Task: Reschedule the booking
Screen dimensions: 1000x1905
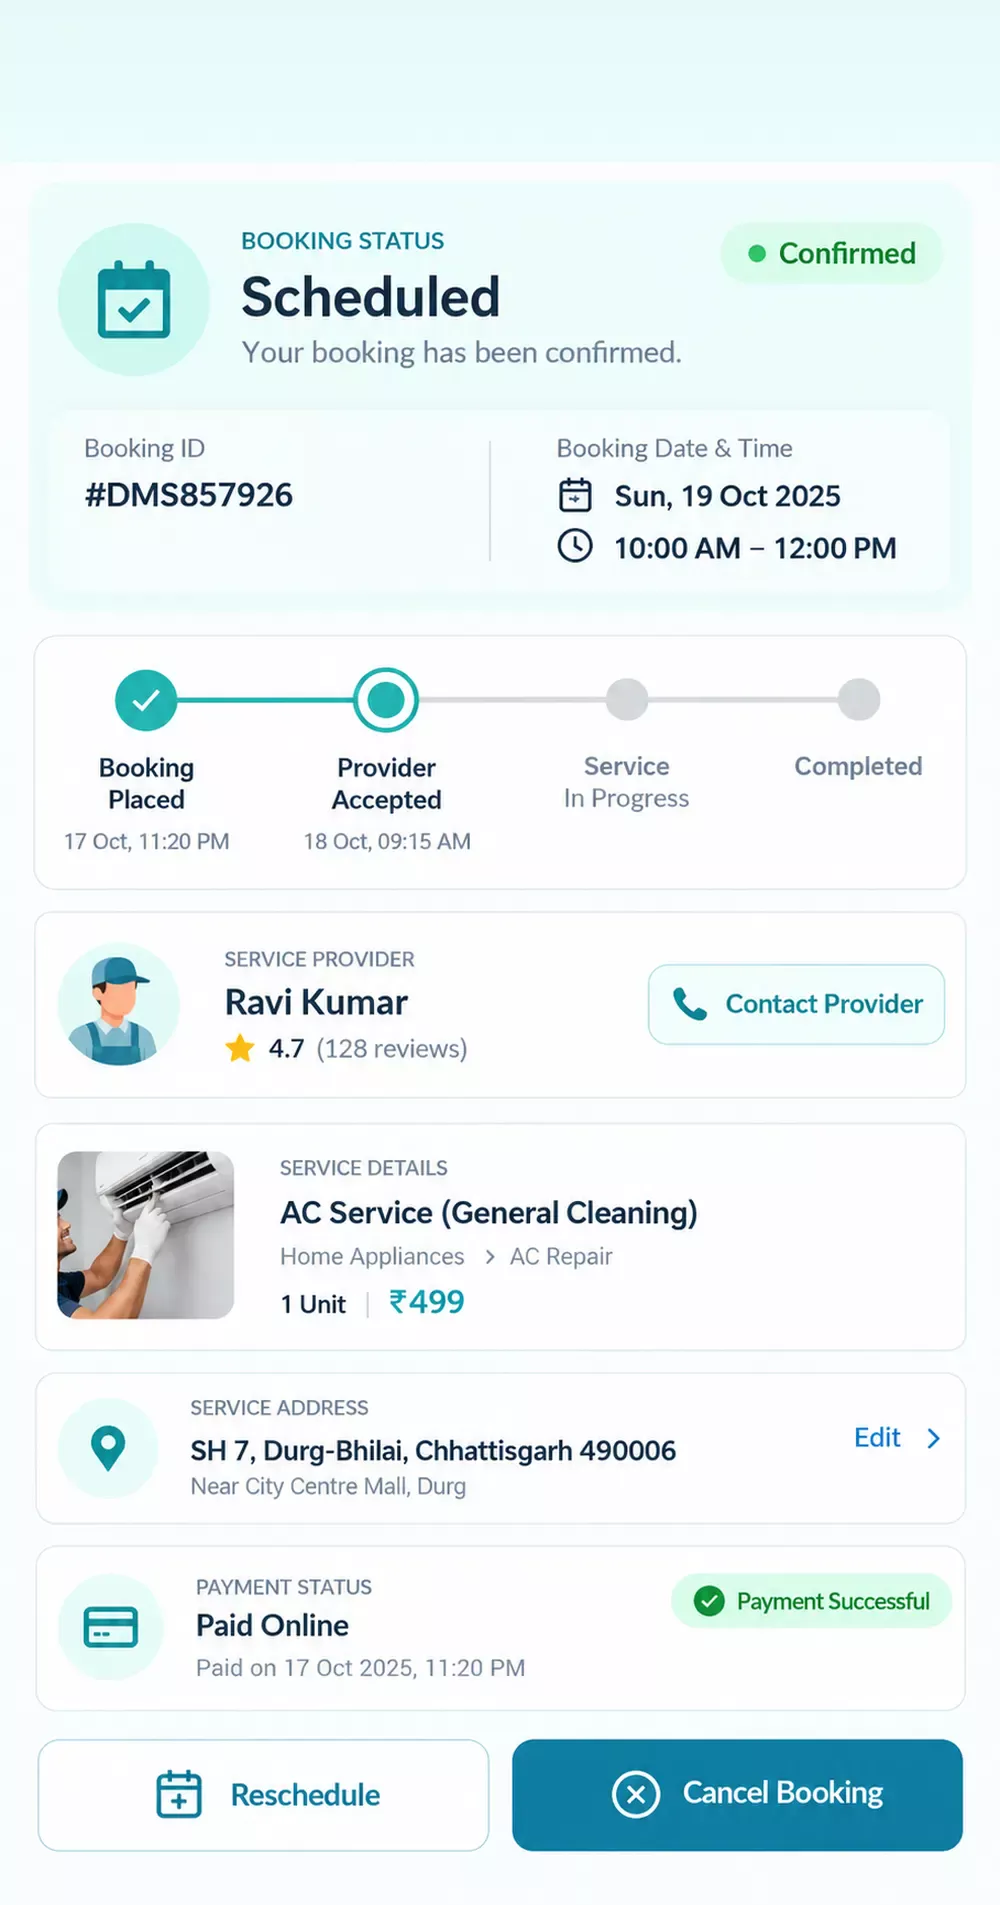Action: pos(263,1795)
